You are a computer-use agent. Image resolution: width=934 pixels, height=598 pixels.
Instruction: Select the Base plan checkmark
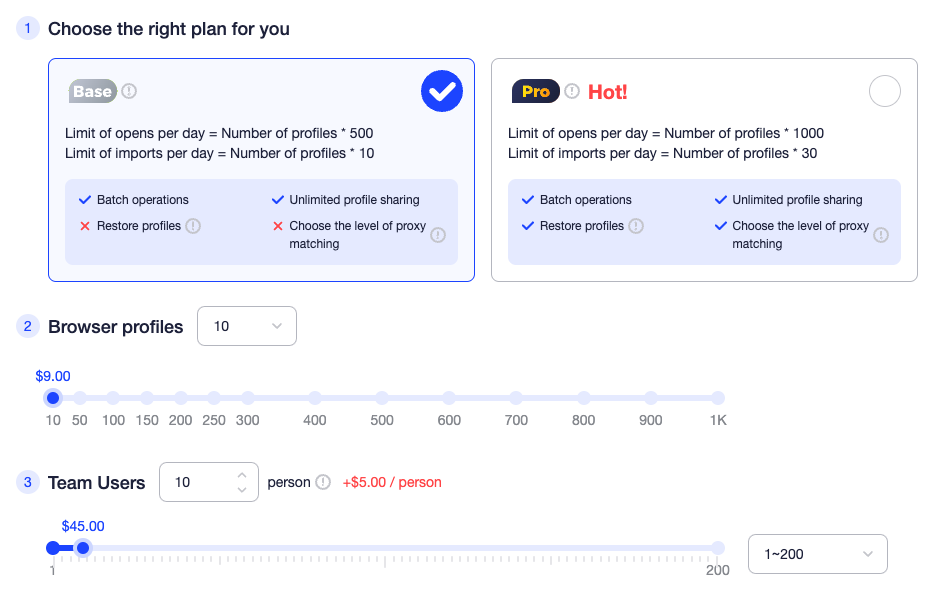click(442, 92)
